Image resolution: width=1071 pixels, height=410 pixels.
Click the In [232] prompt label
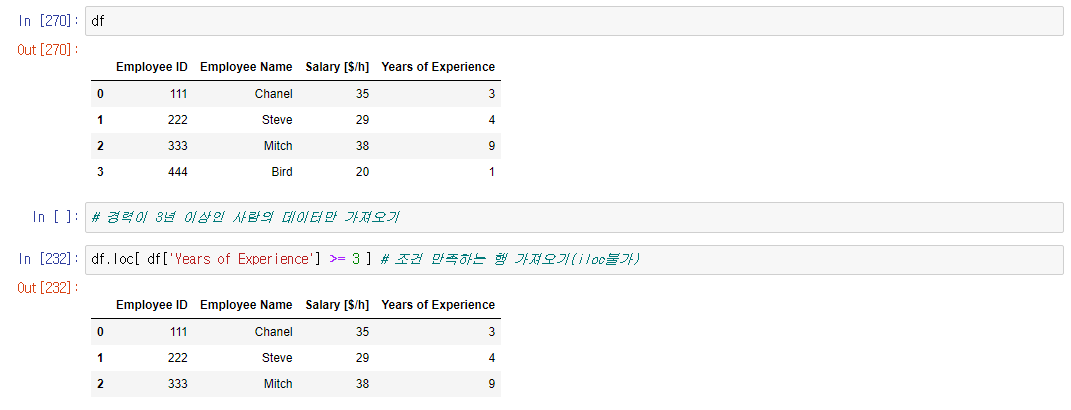click(x=48, y=259)
